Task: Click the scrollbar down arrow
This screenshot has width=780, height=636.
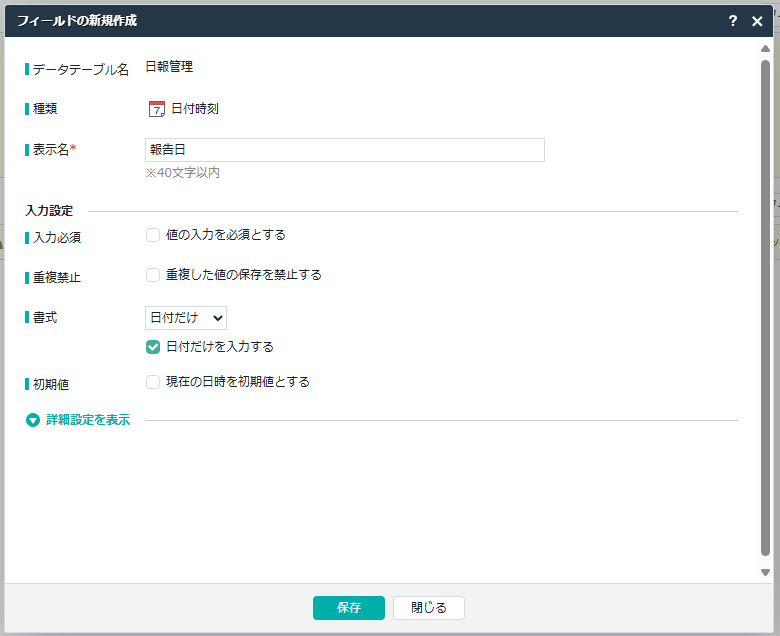Action: (x=765, y=572)
